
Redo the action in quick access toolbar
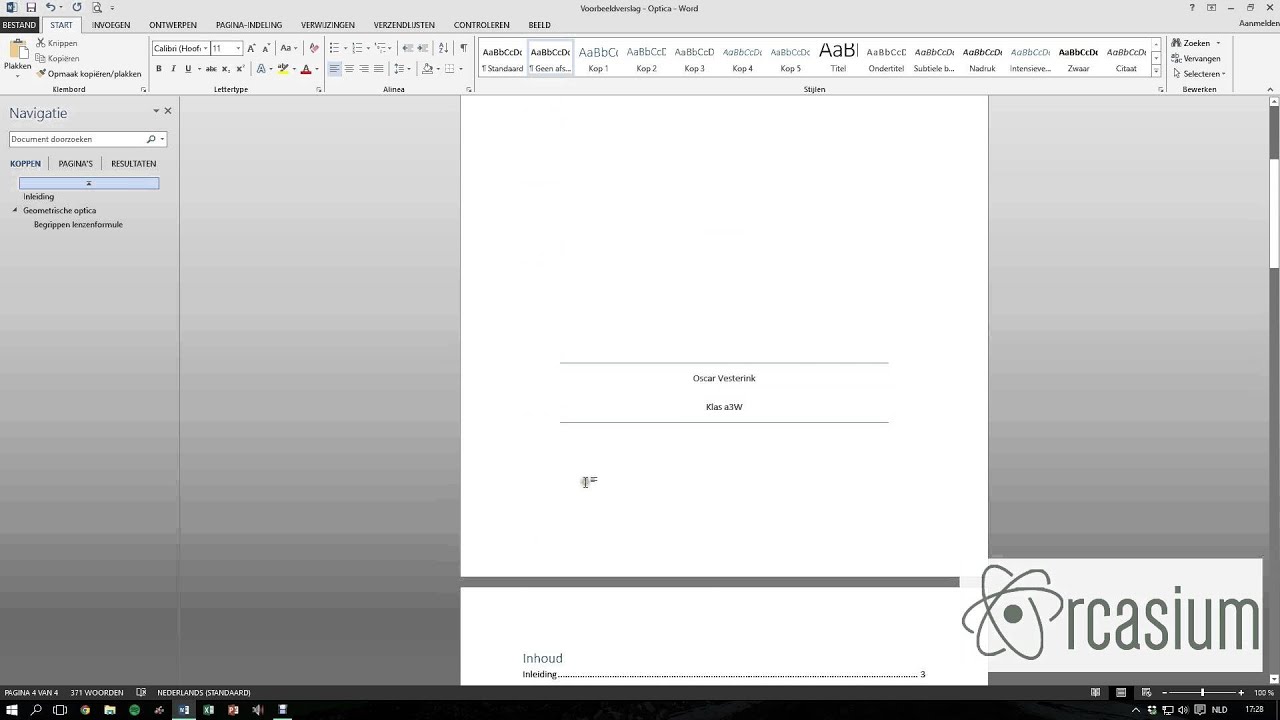point(77,8)
